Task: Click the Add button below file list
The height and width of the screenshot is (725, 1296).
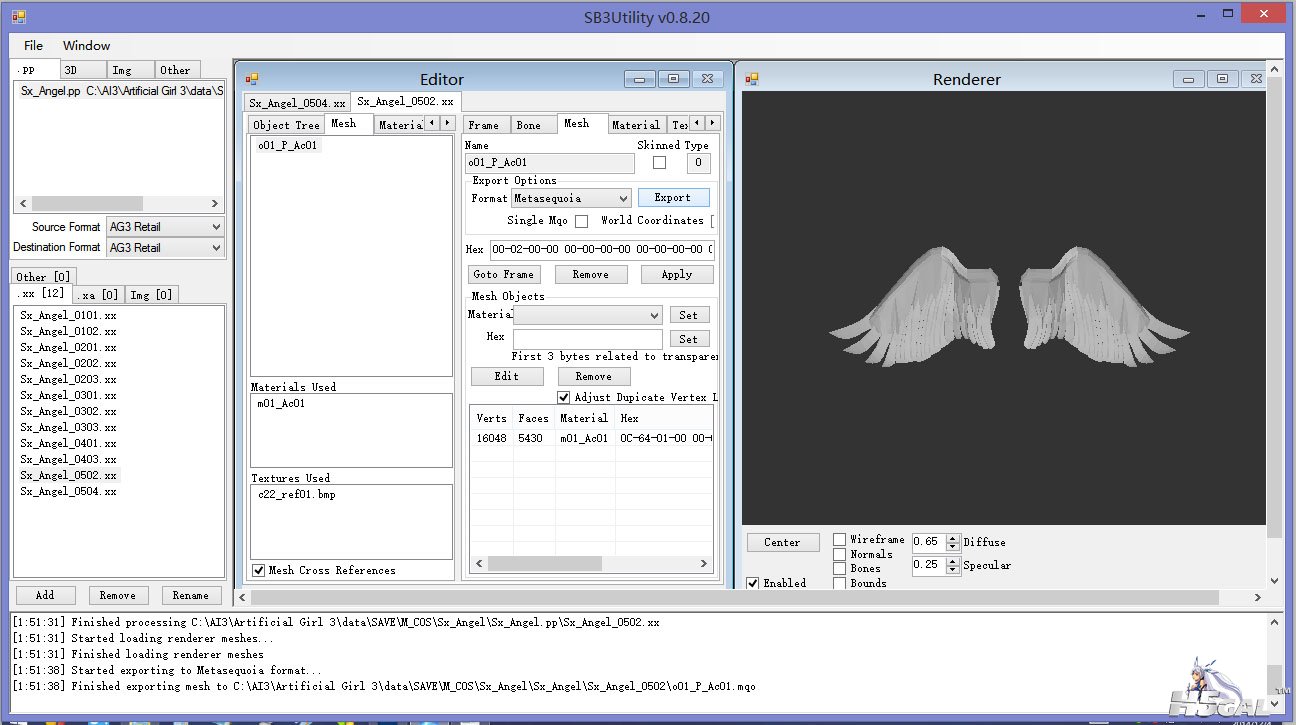Action: coord(45,595)
